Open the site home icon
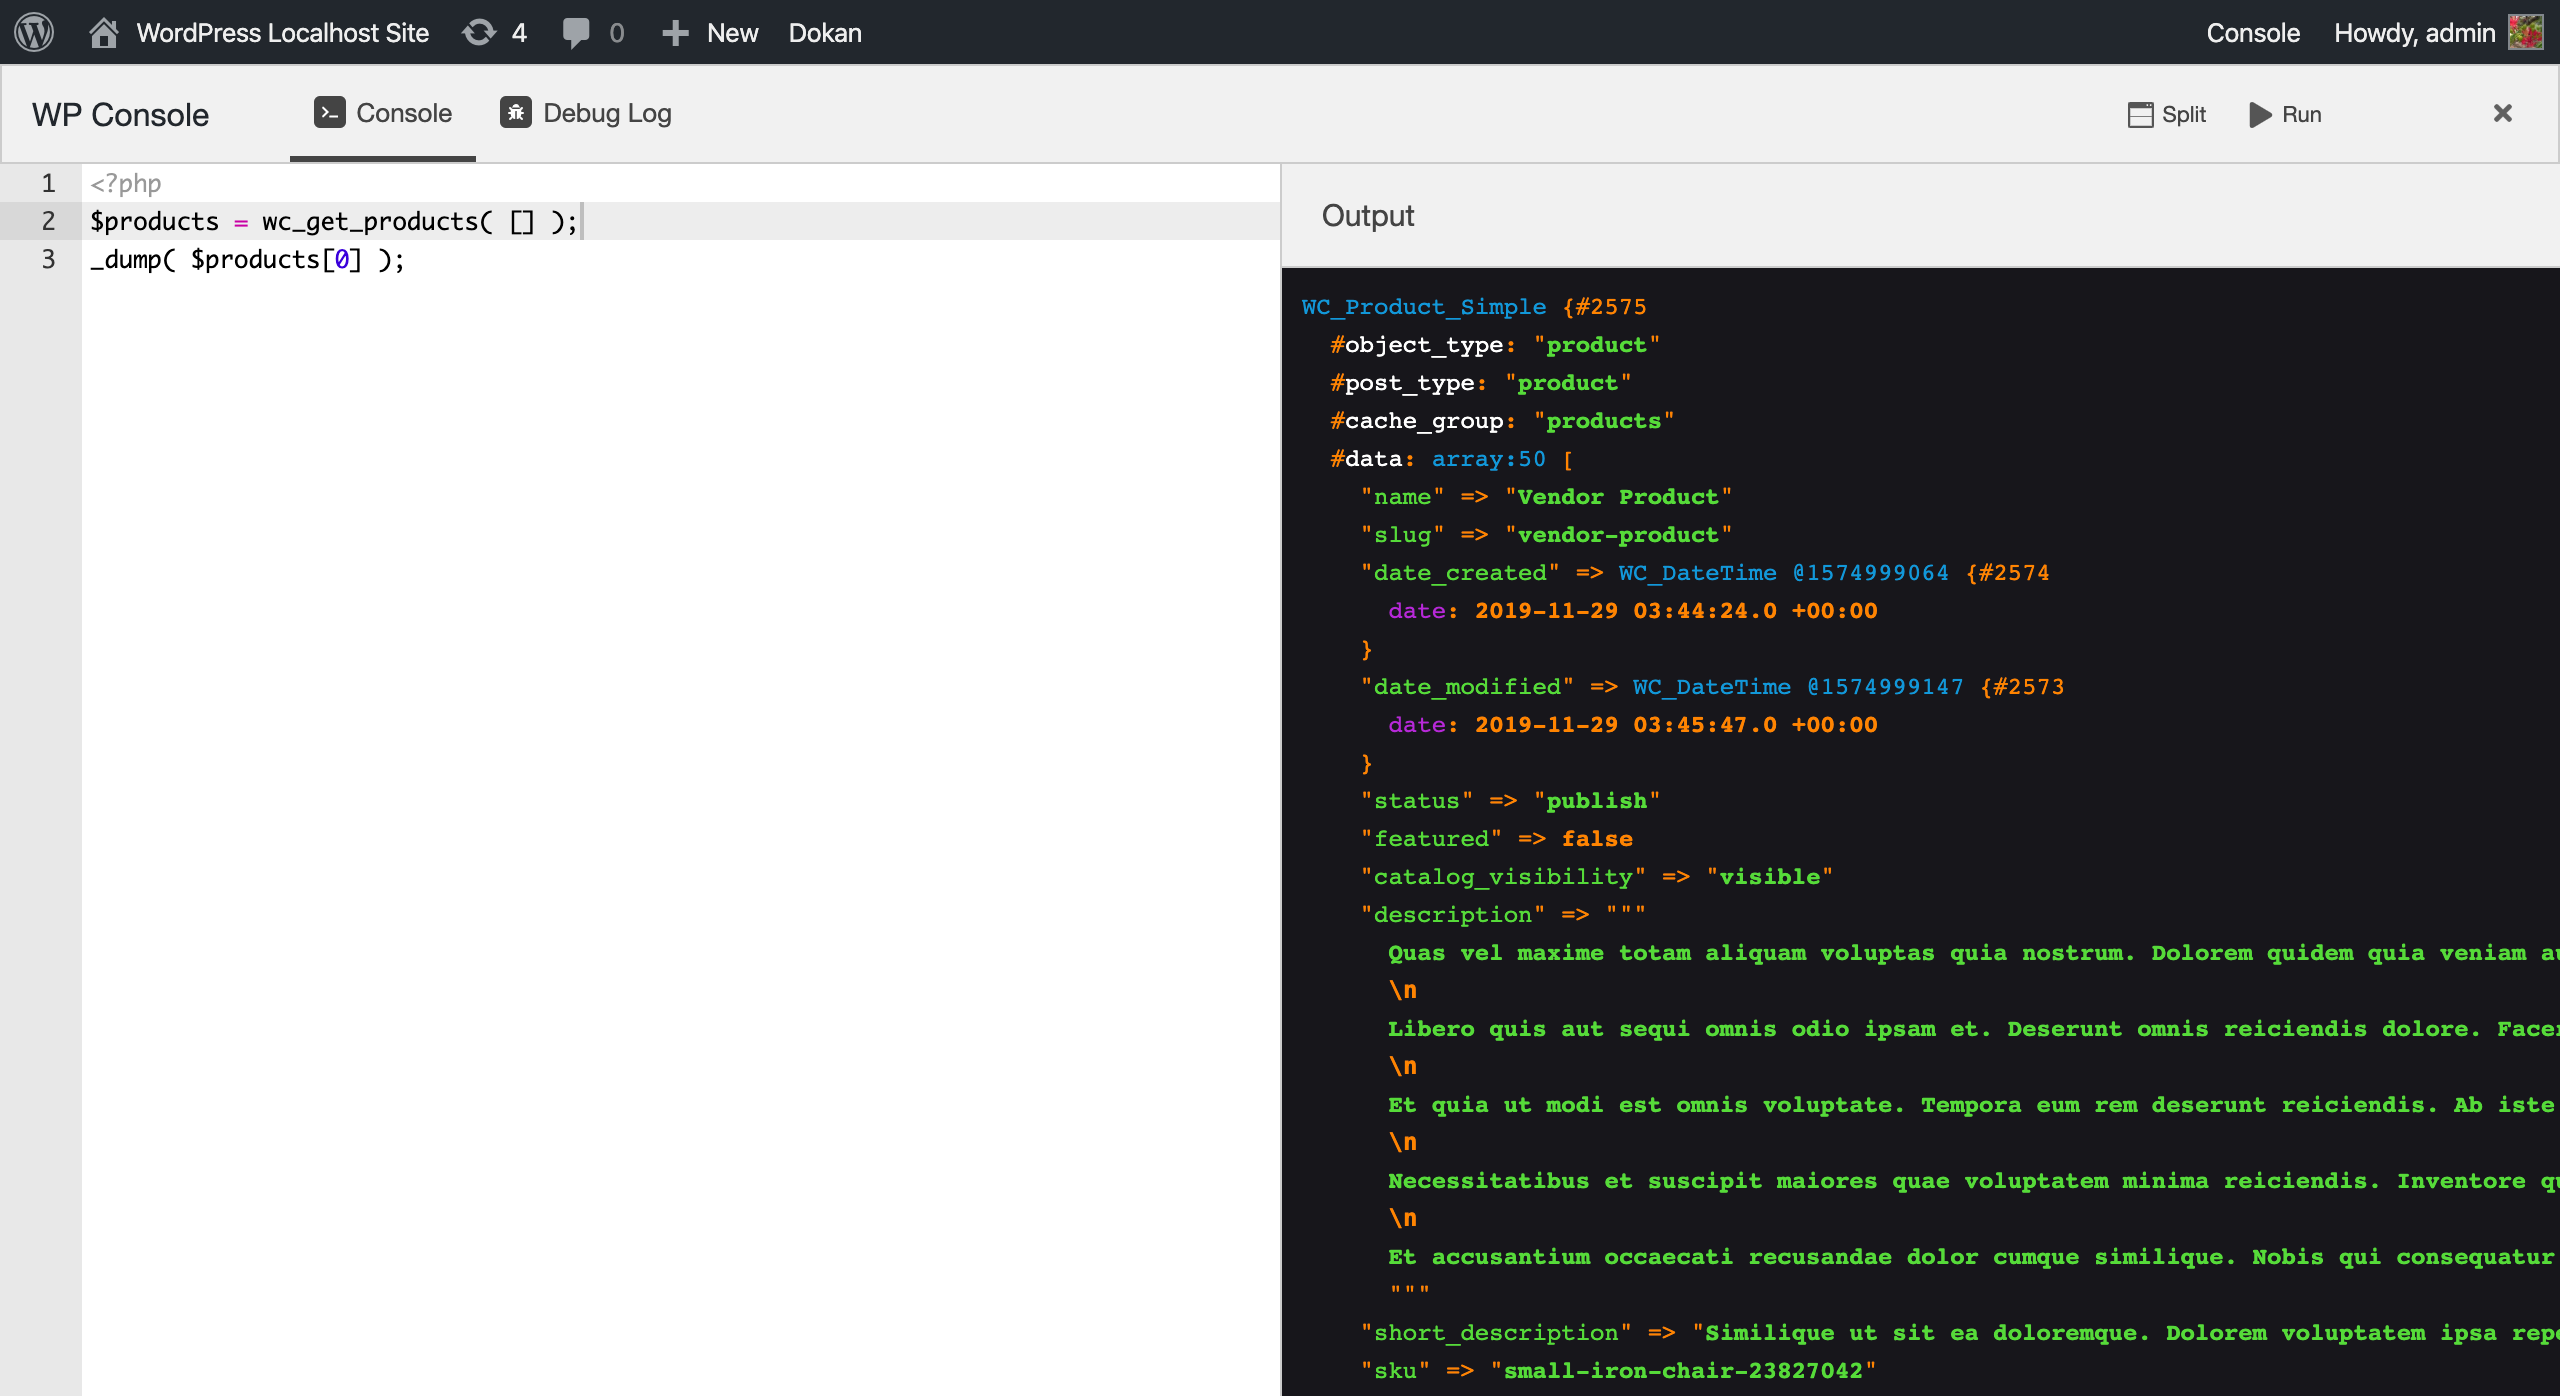Viewport: 2560px width, 1396px height. pos(103,32)
